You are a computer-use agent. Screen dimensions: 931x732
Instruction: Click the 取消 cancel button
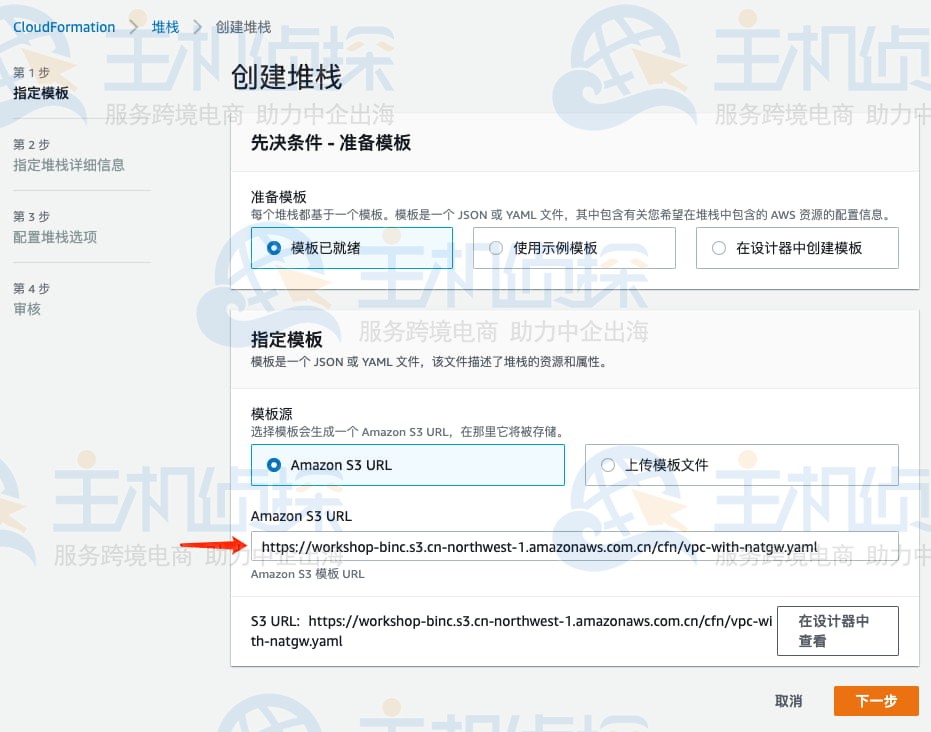[x=788, y=701]
